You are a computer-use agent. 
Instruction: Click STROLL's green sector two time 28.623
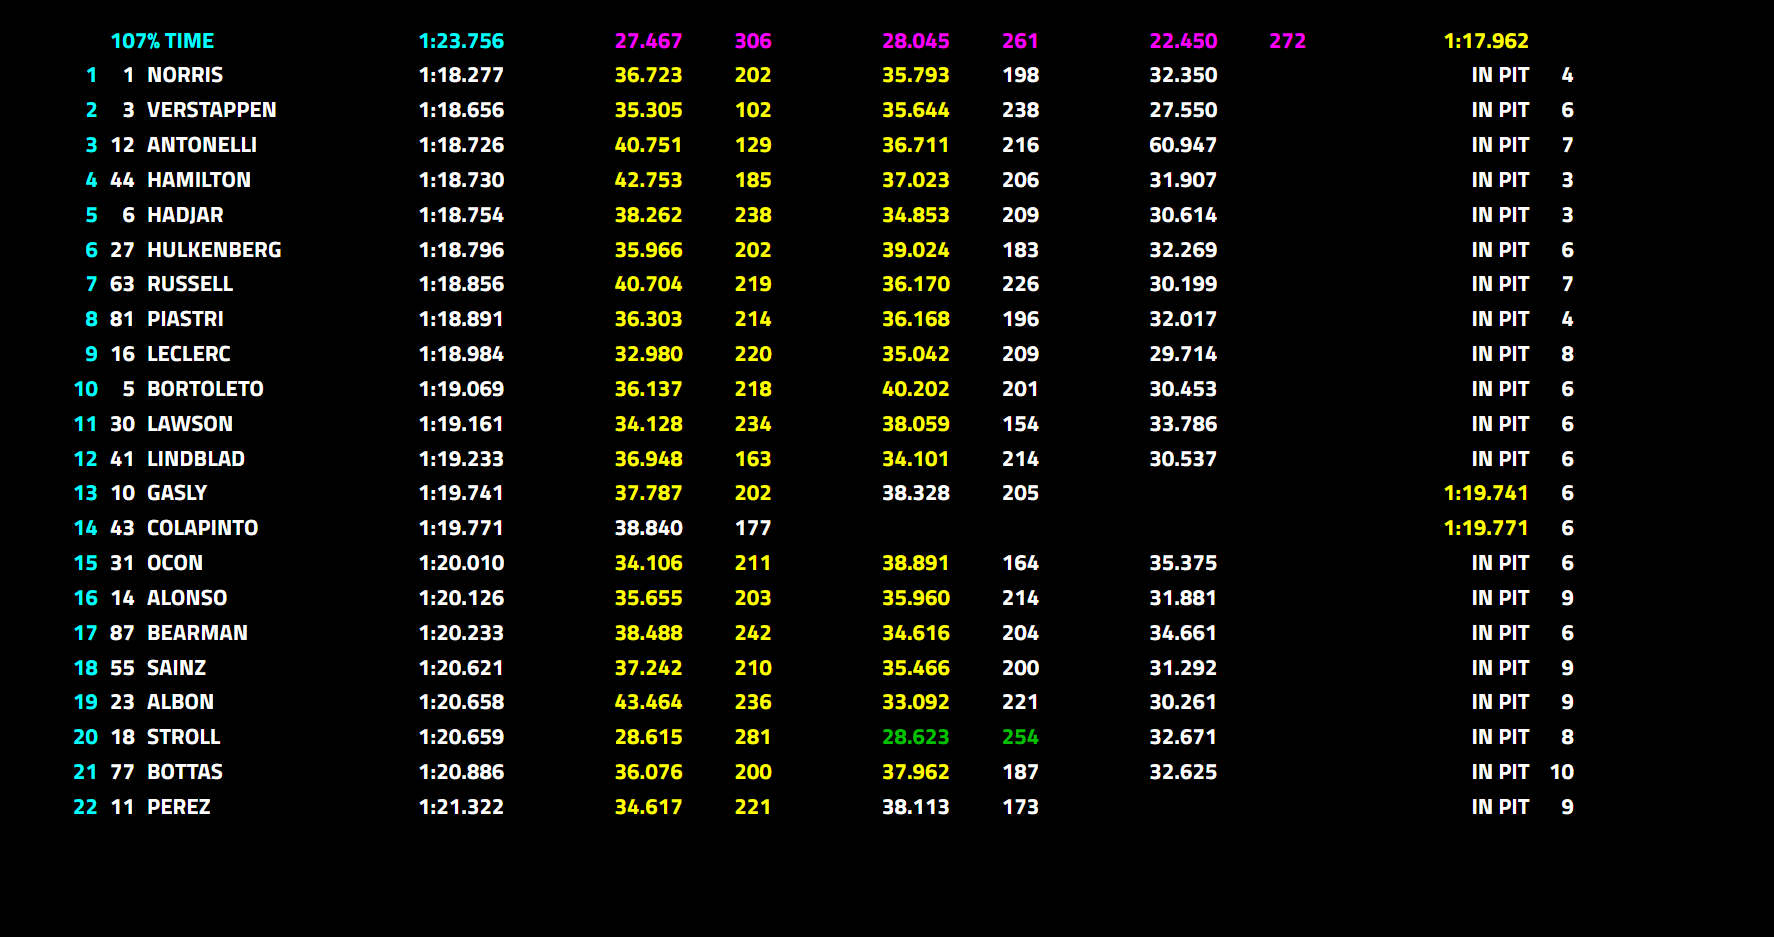[915, 737]
